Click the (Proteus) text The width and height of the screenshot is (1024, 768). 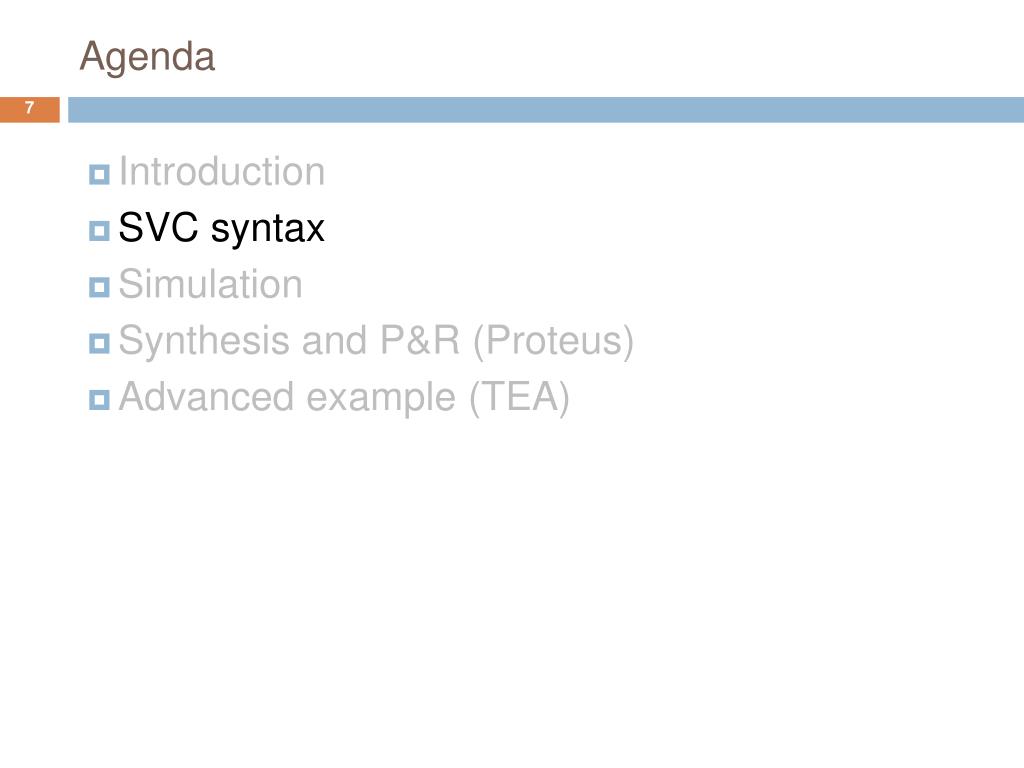click(553, 341)
